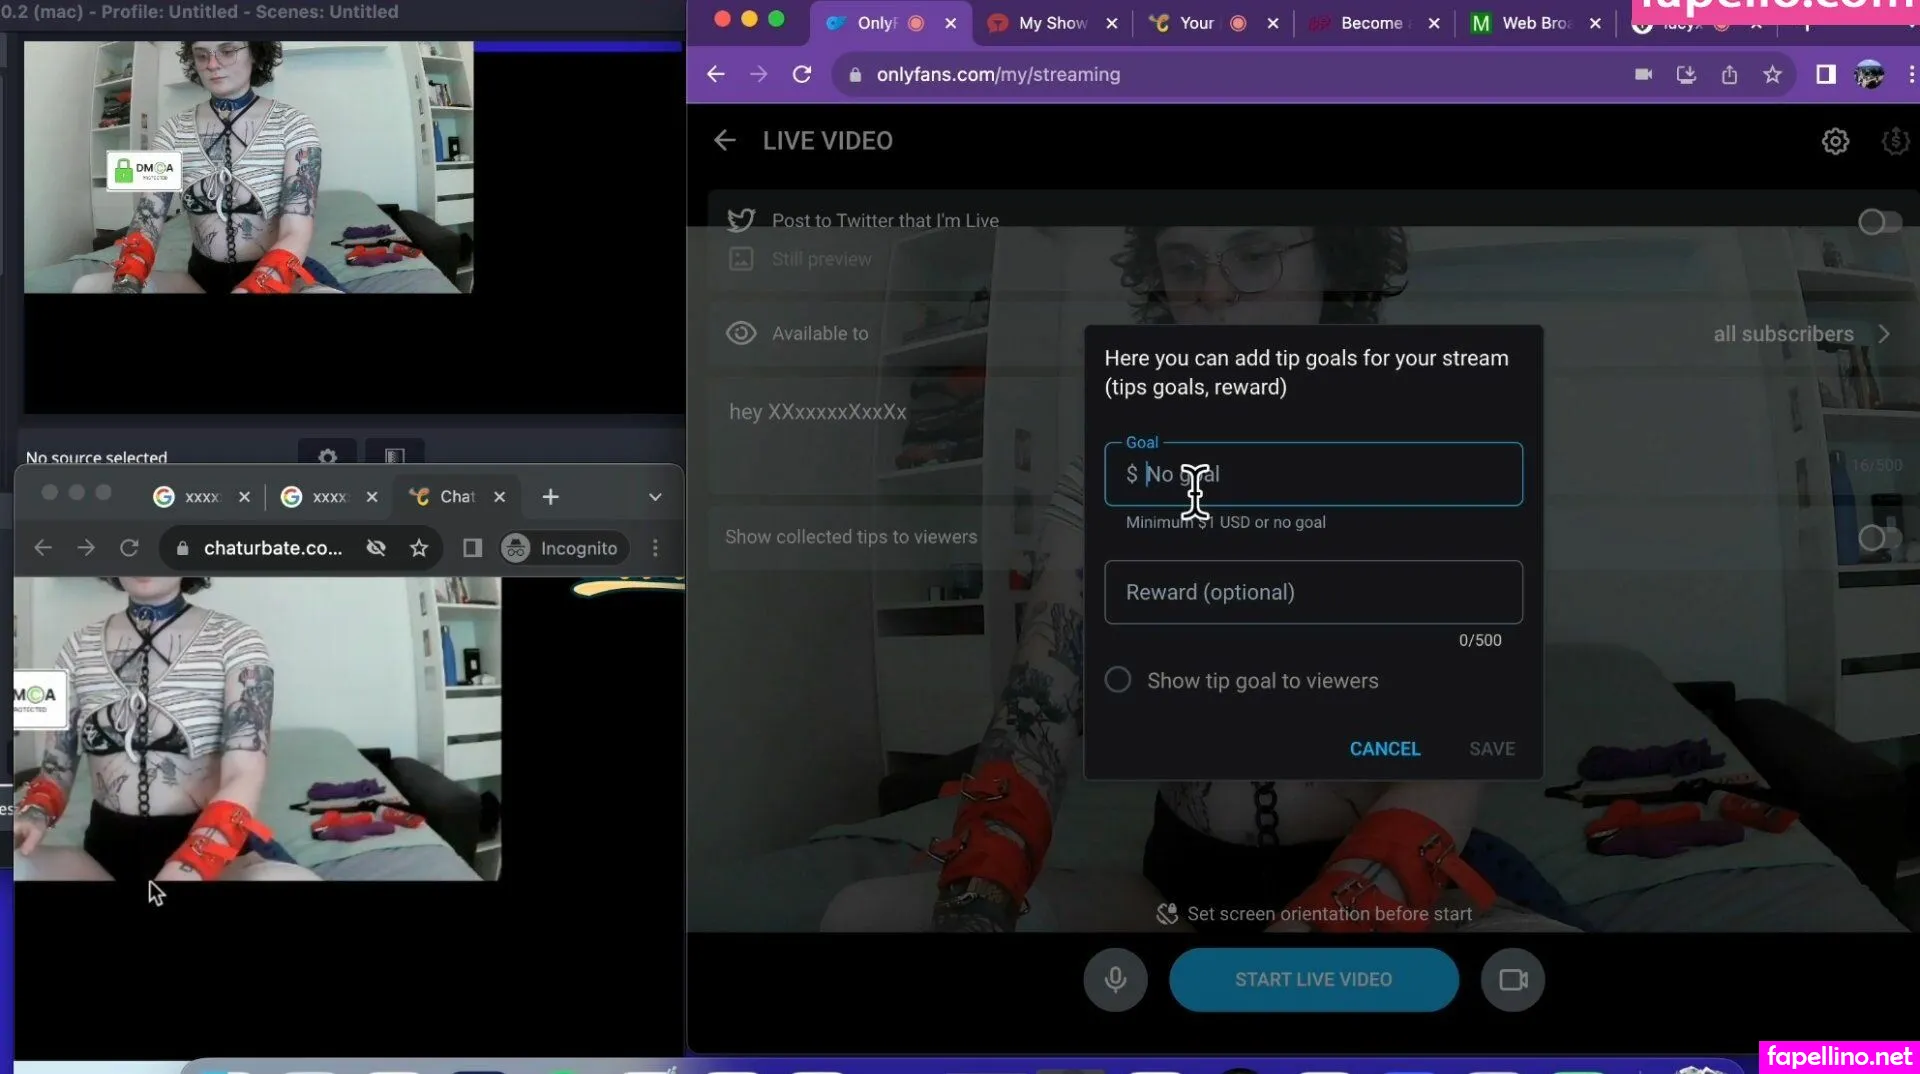Click the site lock icon for onlyfans.com
The width and height of the screenshot is (1920, 1074).
[855, 74]
